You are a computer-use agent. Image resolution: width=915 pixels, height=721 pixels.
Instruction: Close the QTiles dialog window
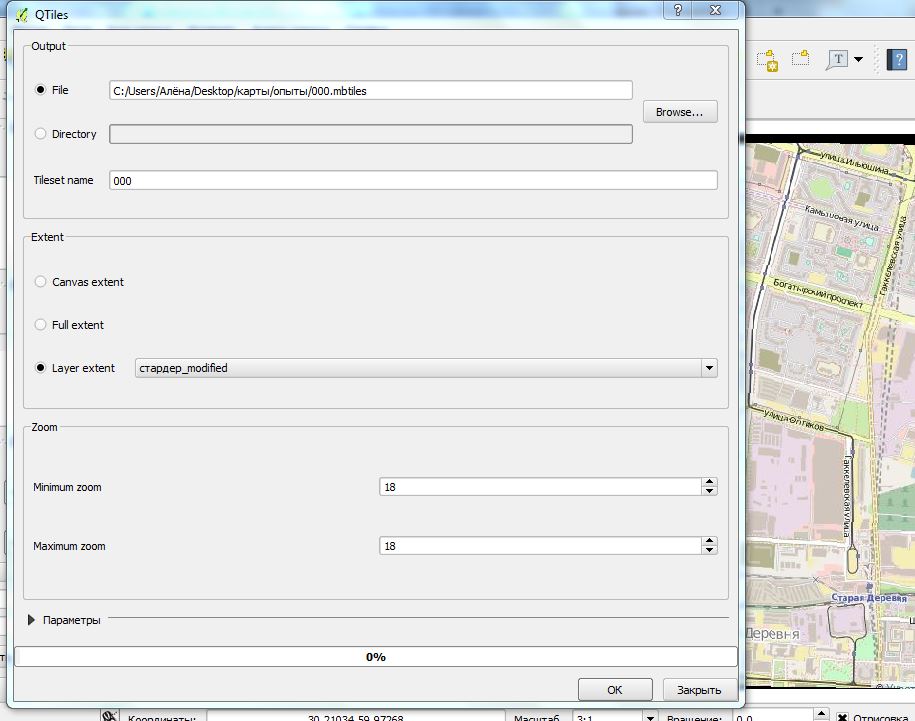pyautogui.click(x=715, y=10)
